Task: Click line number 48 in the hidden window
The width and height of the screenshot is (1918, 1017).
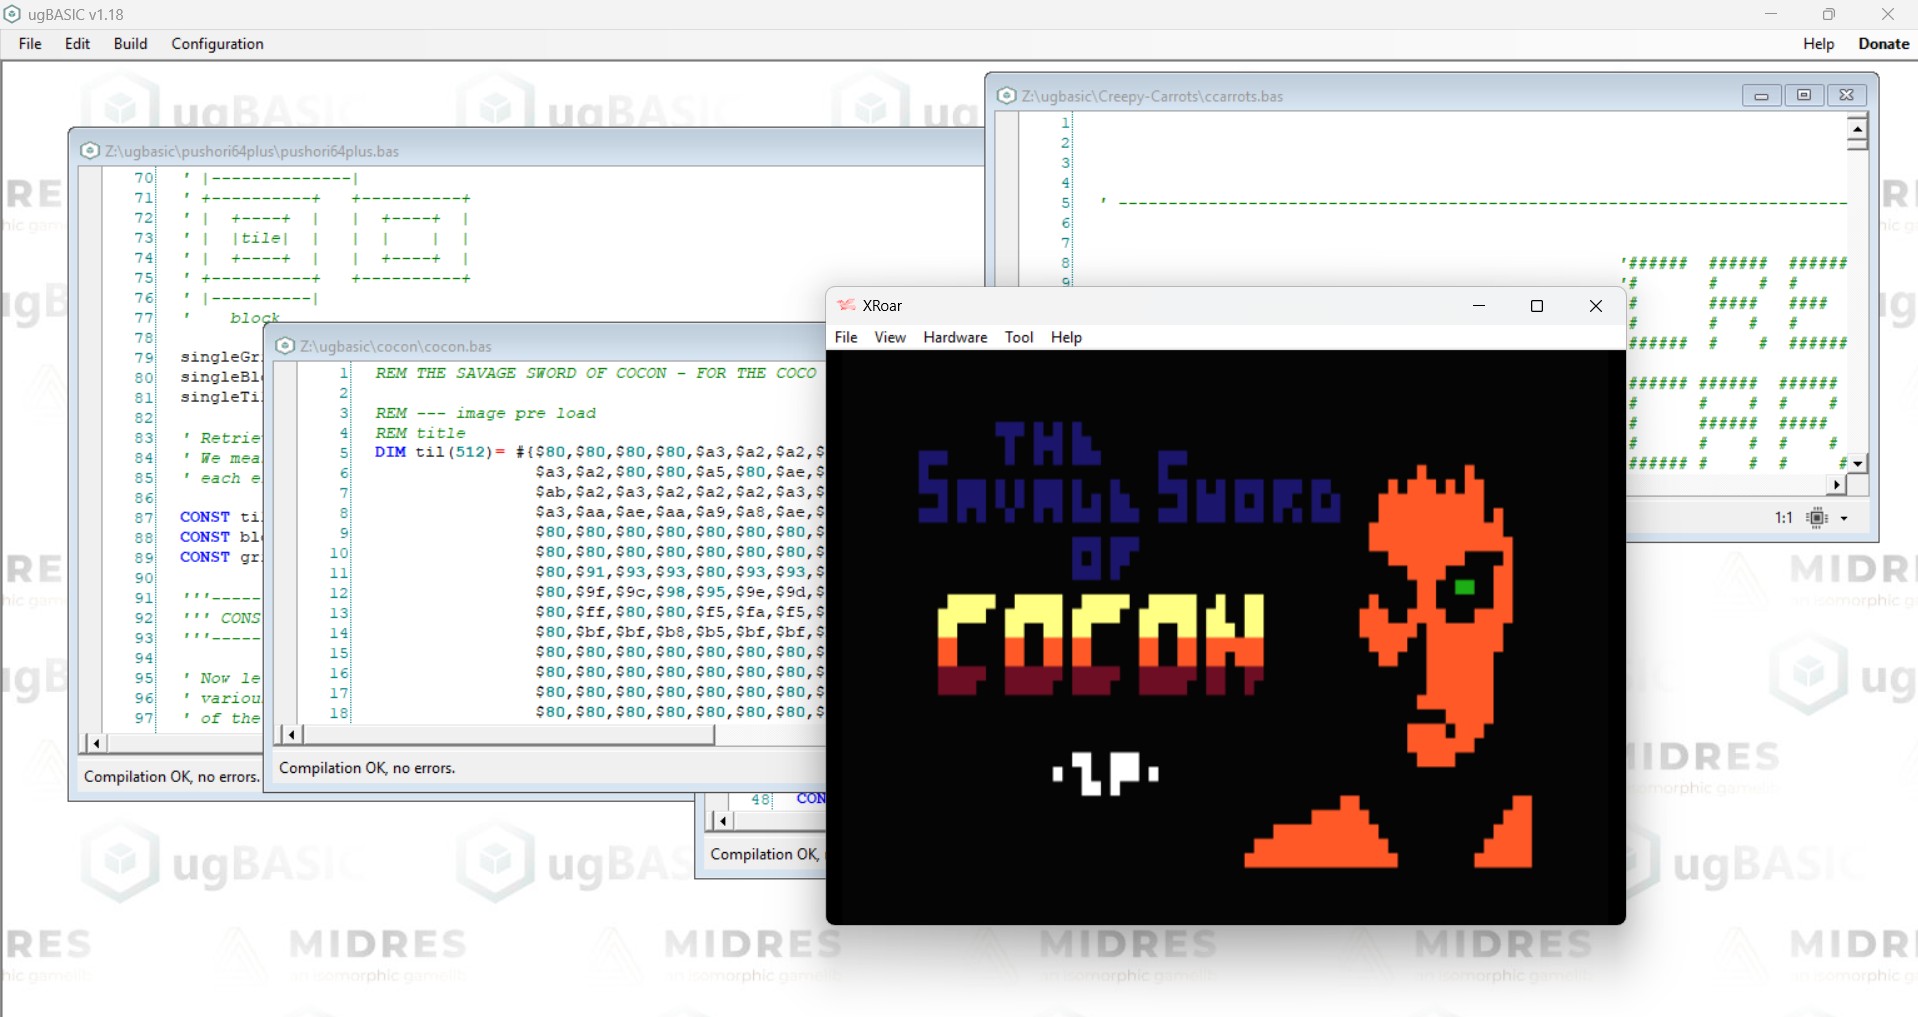Action: pos(761,800)
